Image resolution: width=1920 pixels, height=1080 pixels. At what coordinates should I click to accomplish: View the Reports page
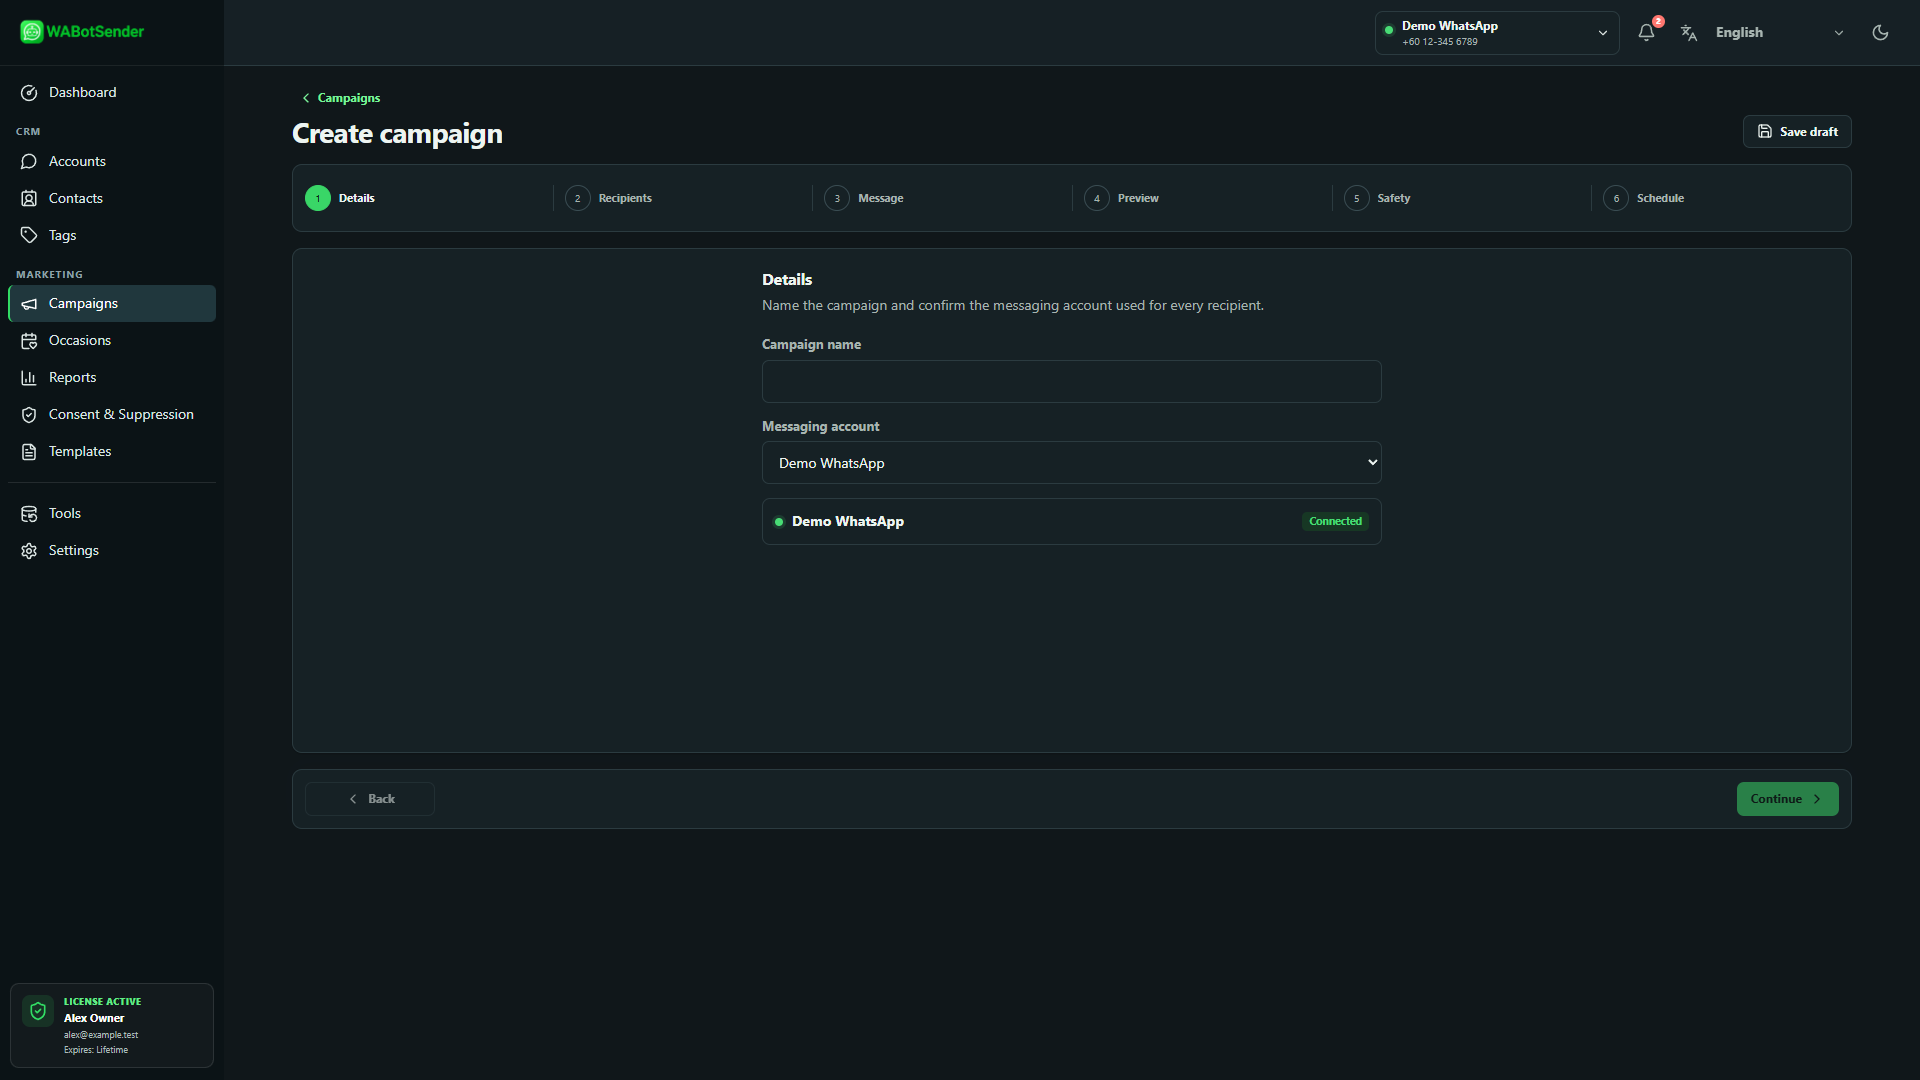pos(112,377)
